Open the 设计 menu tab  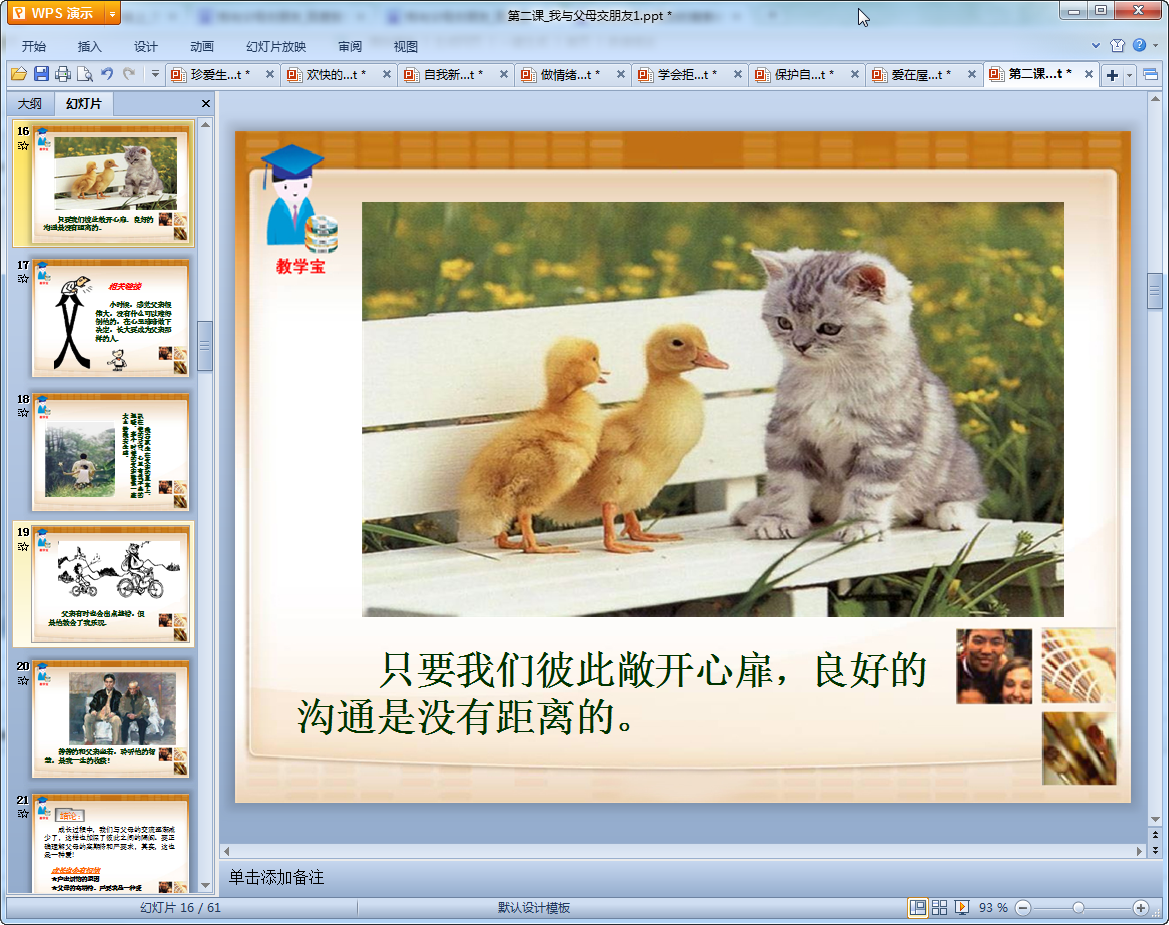[145, 46]
